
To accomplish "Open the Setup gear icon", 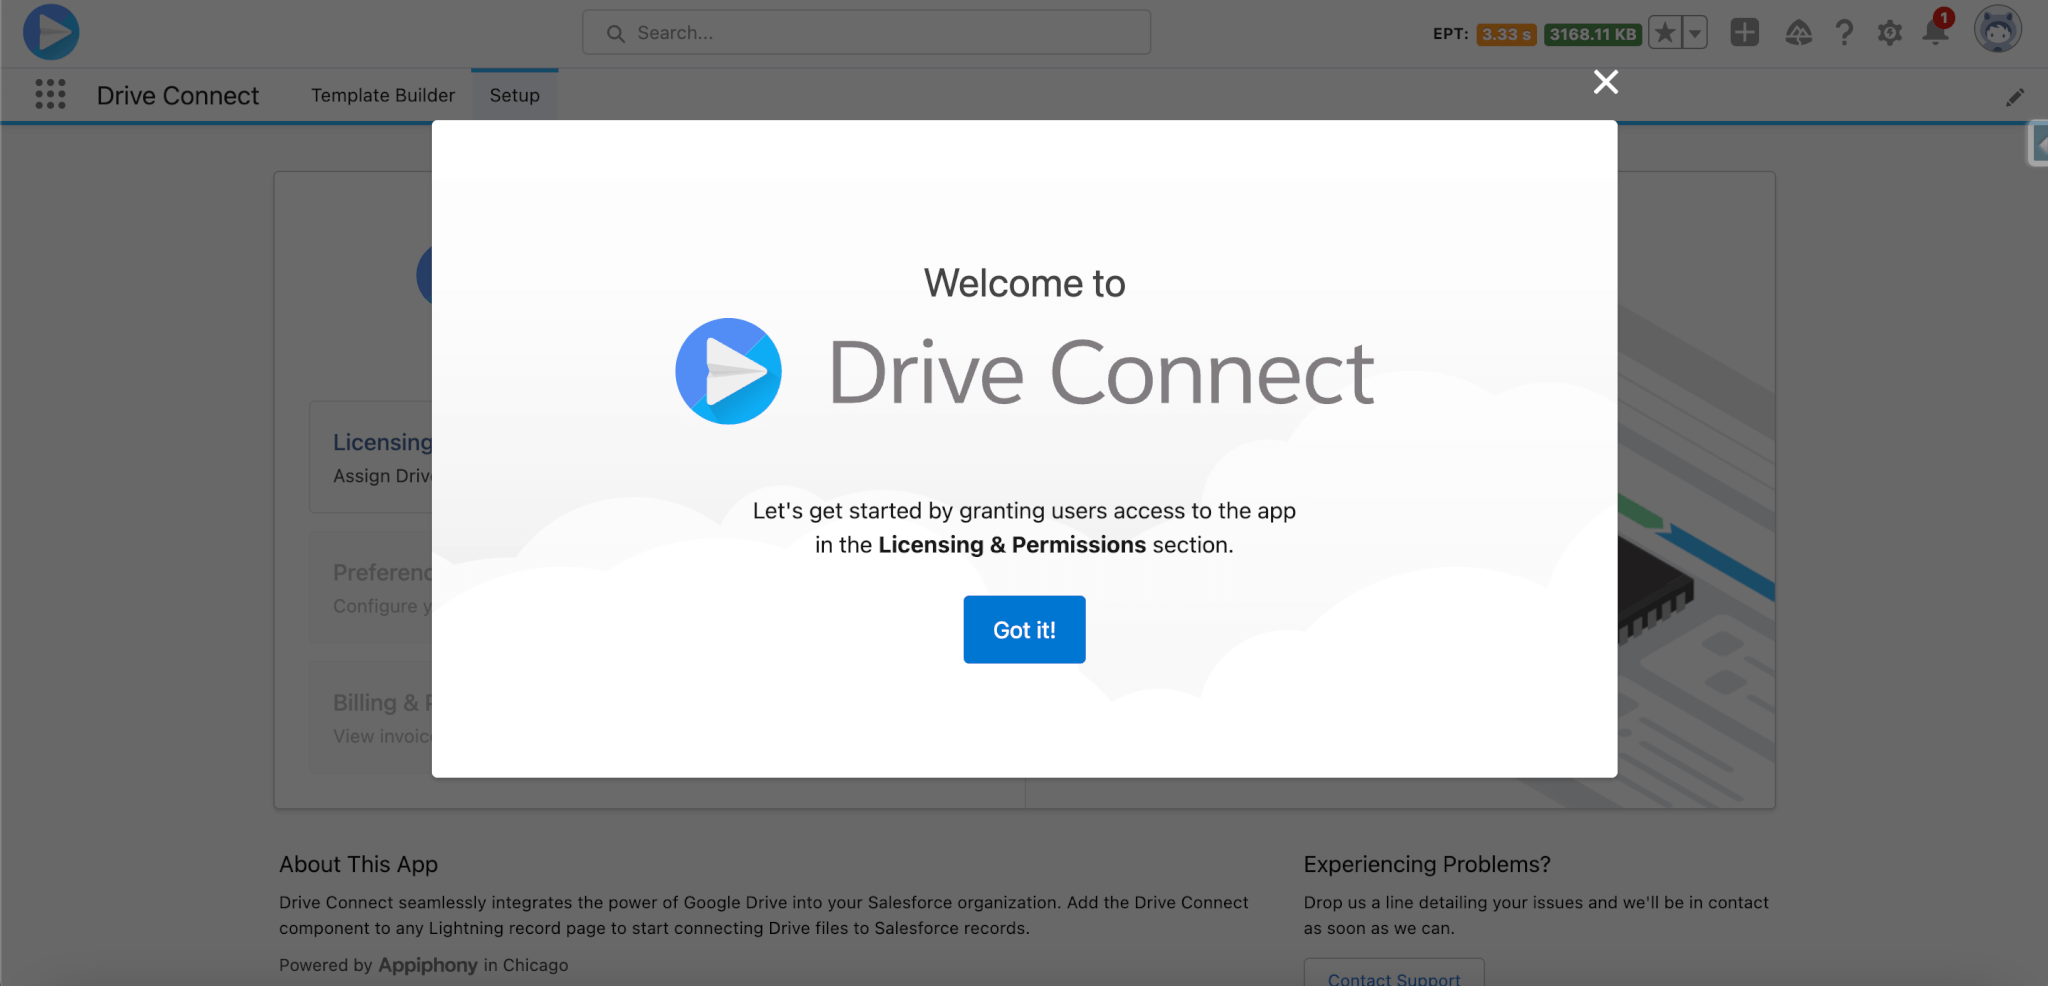I will coord(1889,33).
